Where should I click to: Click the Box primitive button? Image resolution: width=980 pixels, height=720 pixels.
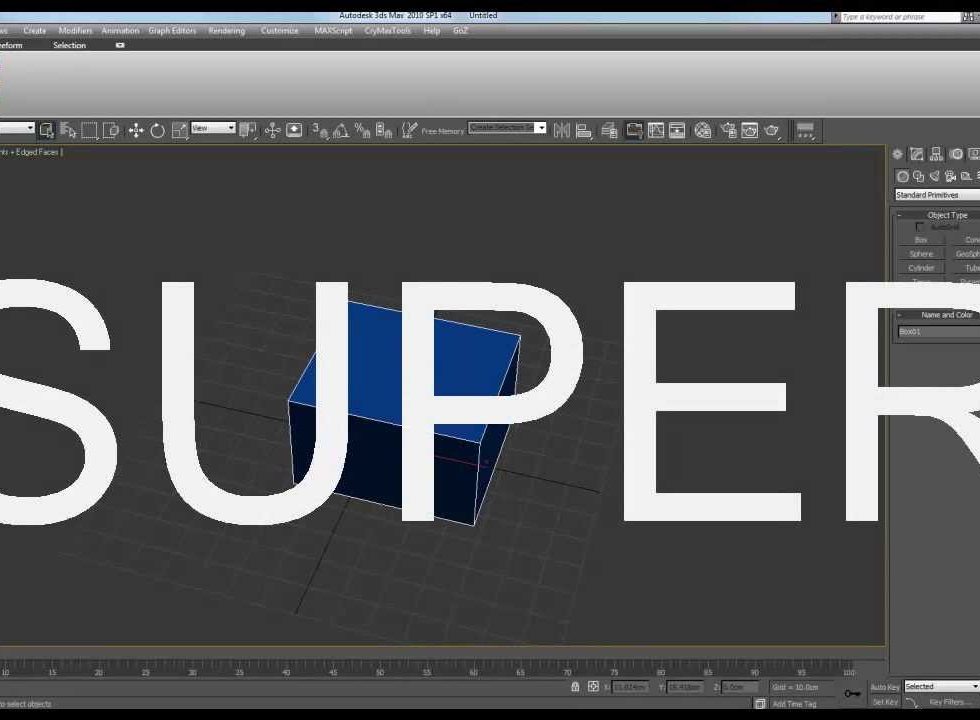[921, 240]
